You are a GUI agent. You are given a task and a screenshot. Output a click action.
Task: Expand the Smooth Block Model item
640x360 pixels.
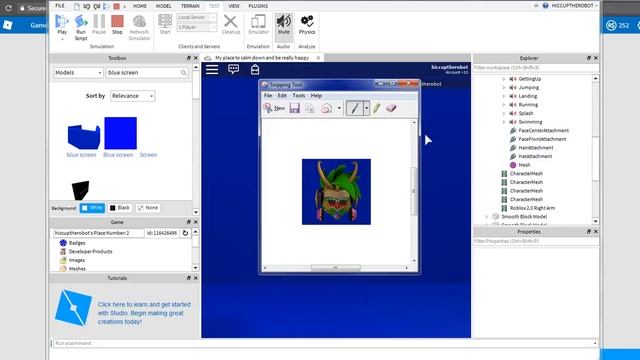click(x=487, y=217)
